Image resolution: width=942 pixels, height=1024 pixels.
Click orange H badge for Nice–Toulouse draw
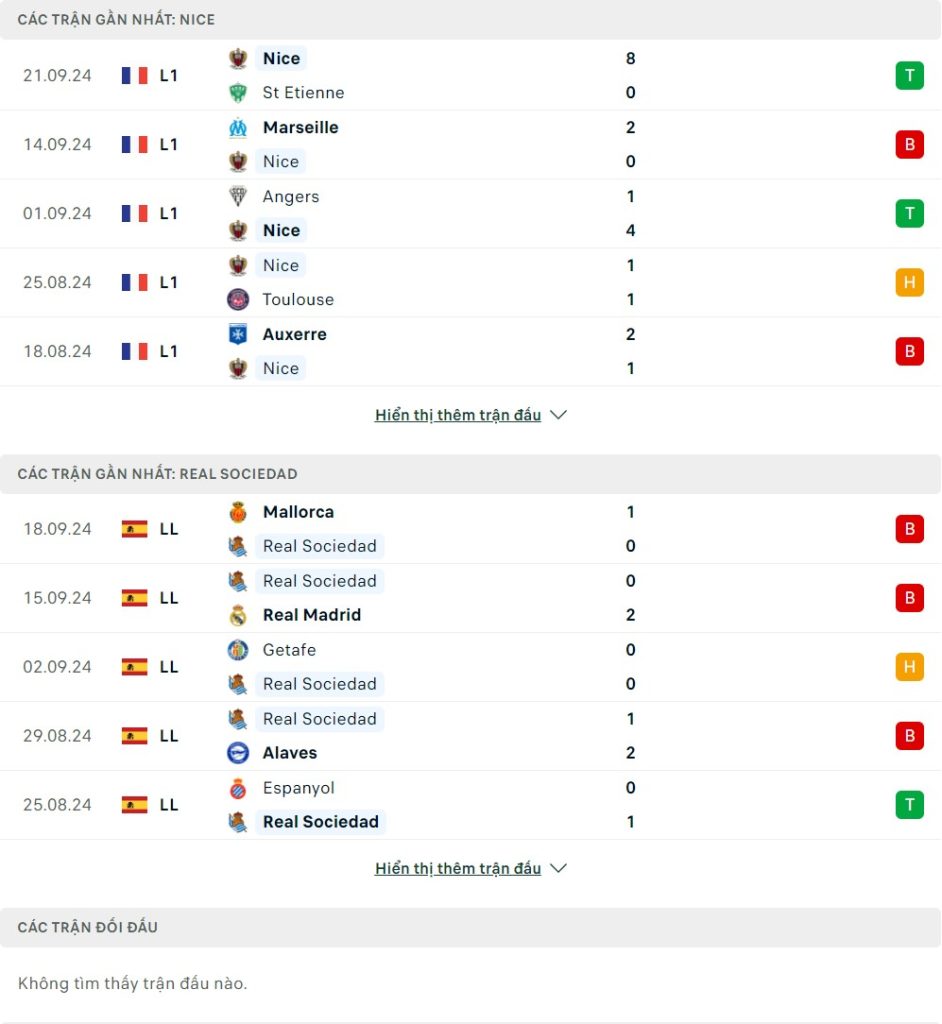pyautogui.click(x=909, y=282)
